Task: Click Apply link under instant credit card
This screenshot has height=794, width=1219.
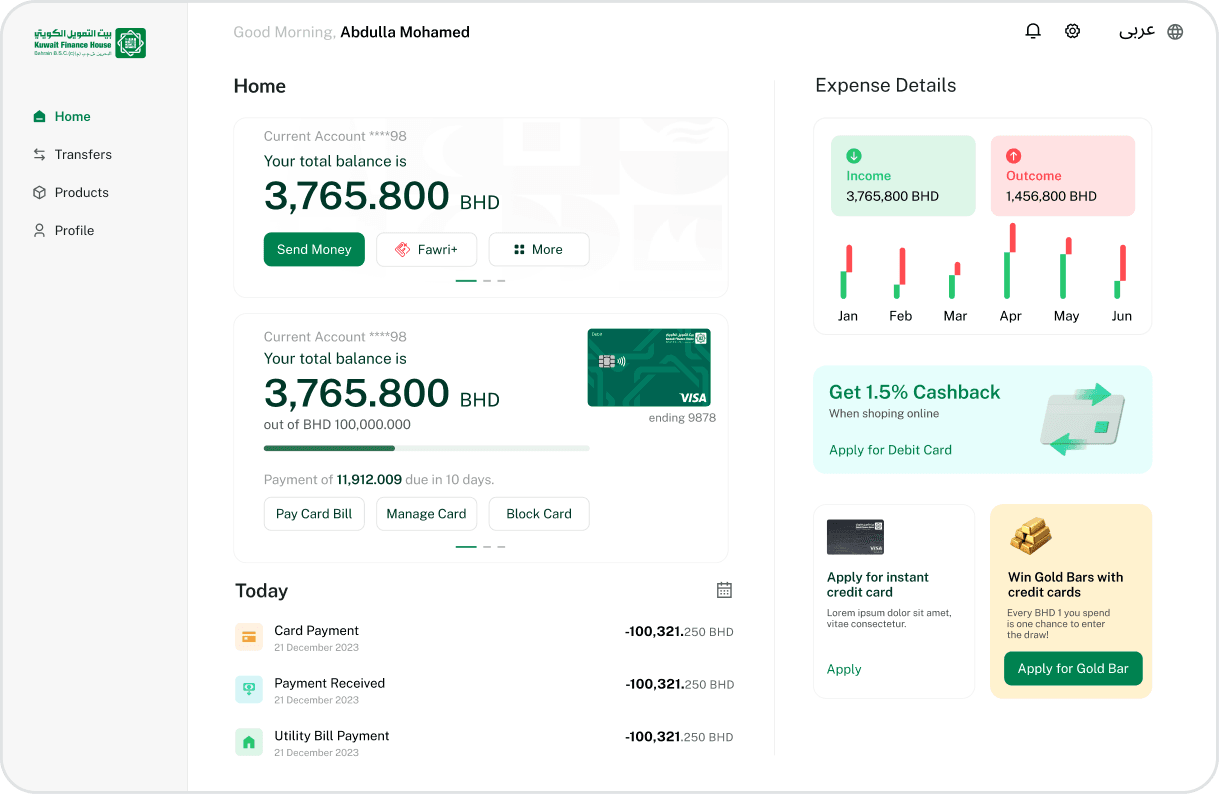Action: pyautogui.click(x=844, y=669)
